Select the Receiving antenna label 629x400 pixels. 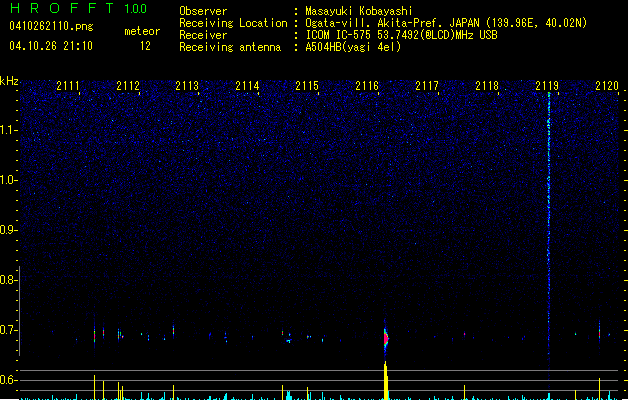[x=230, y=47]
